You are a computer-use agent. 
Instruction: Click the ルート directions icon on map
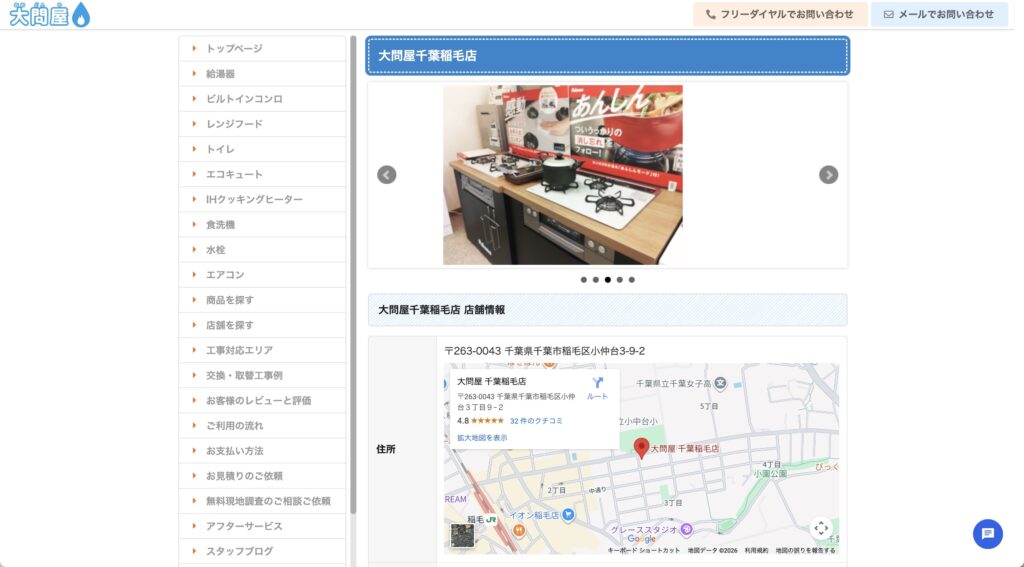tap(597, 384)
